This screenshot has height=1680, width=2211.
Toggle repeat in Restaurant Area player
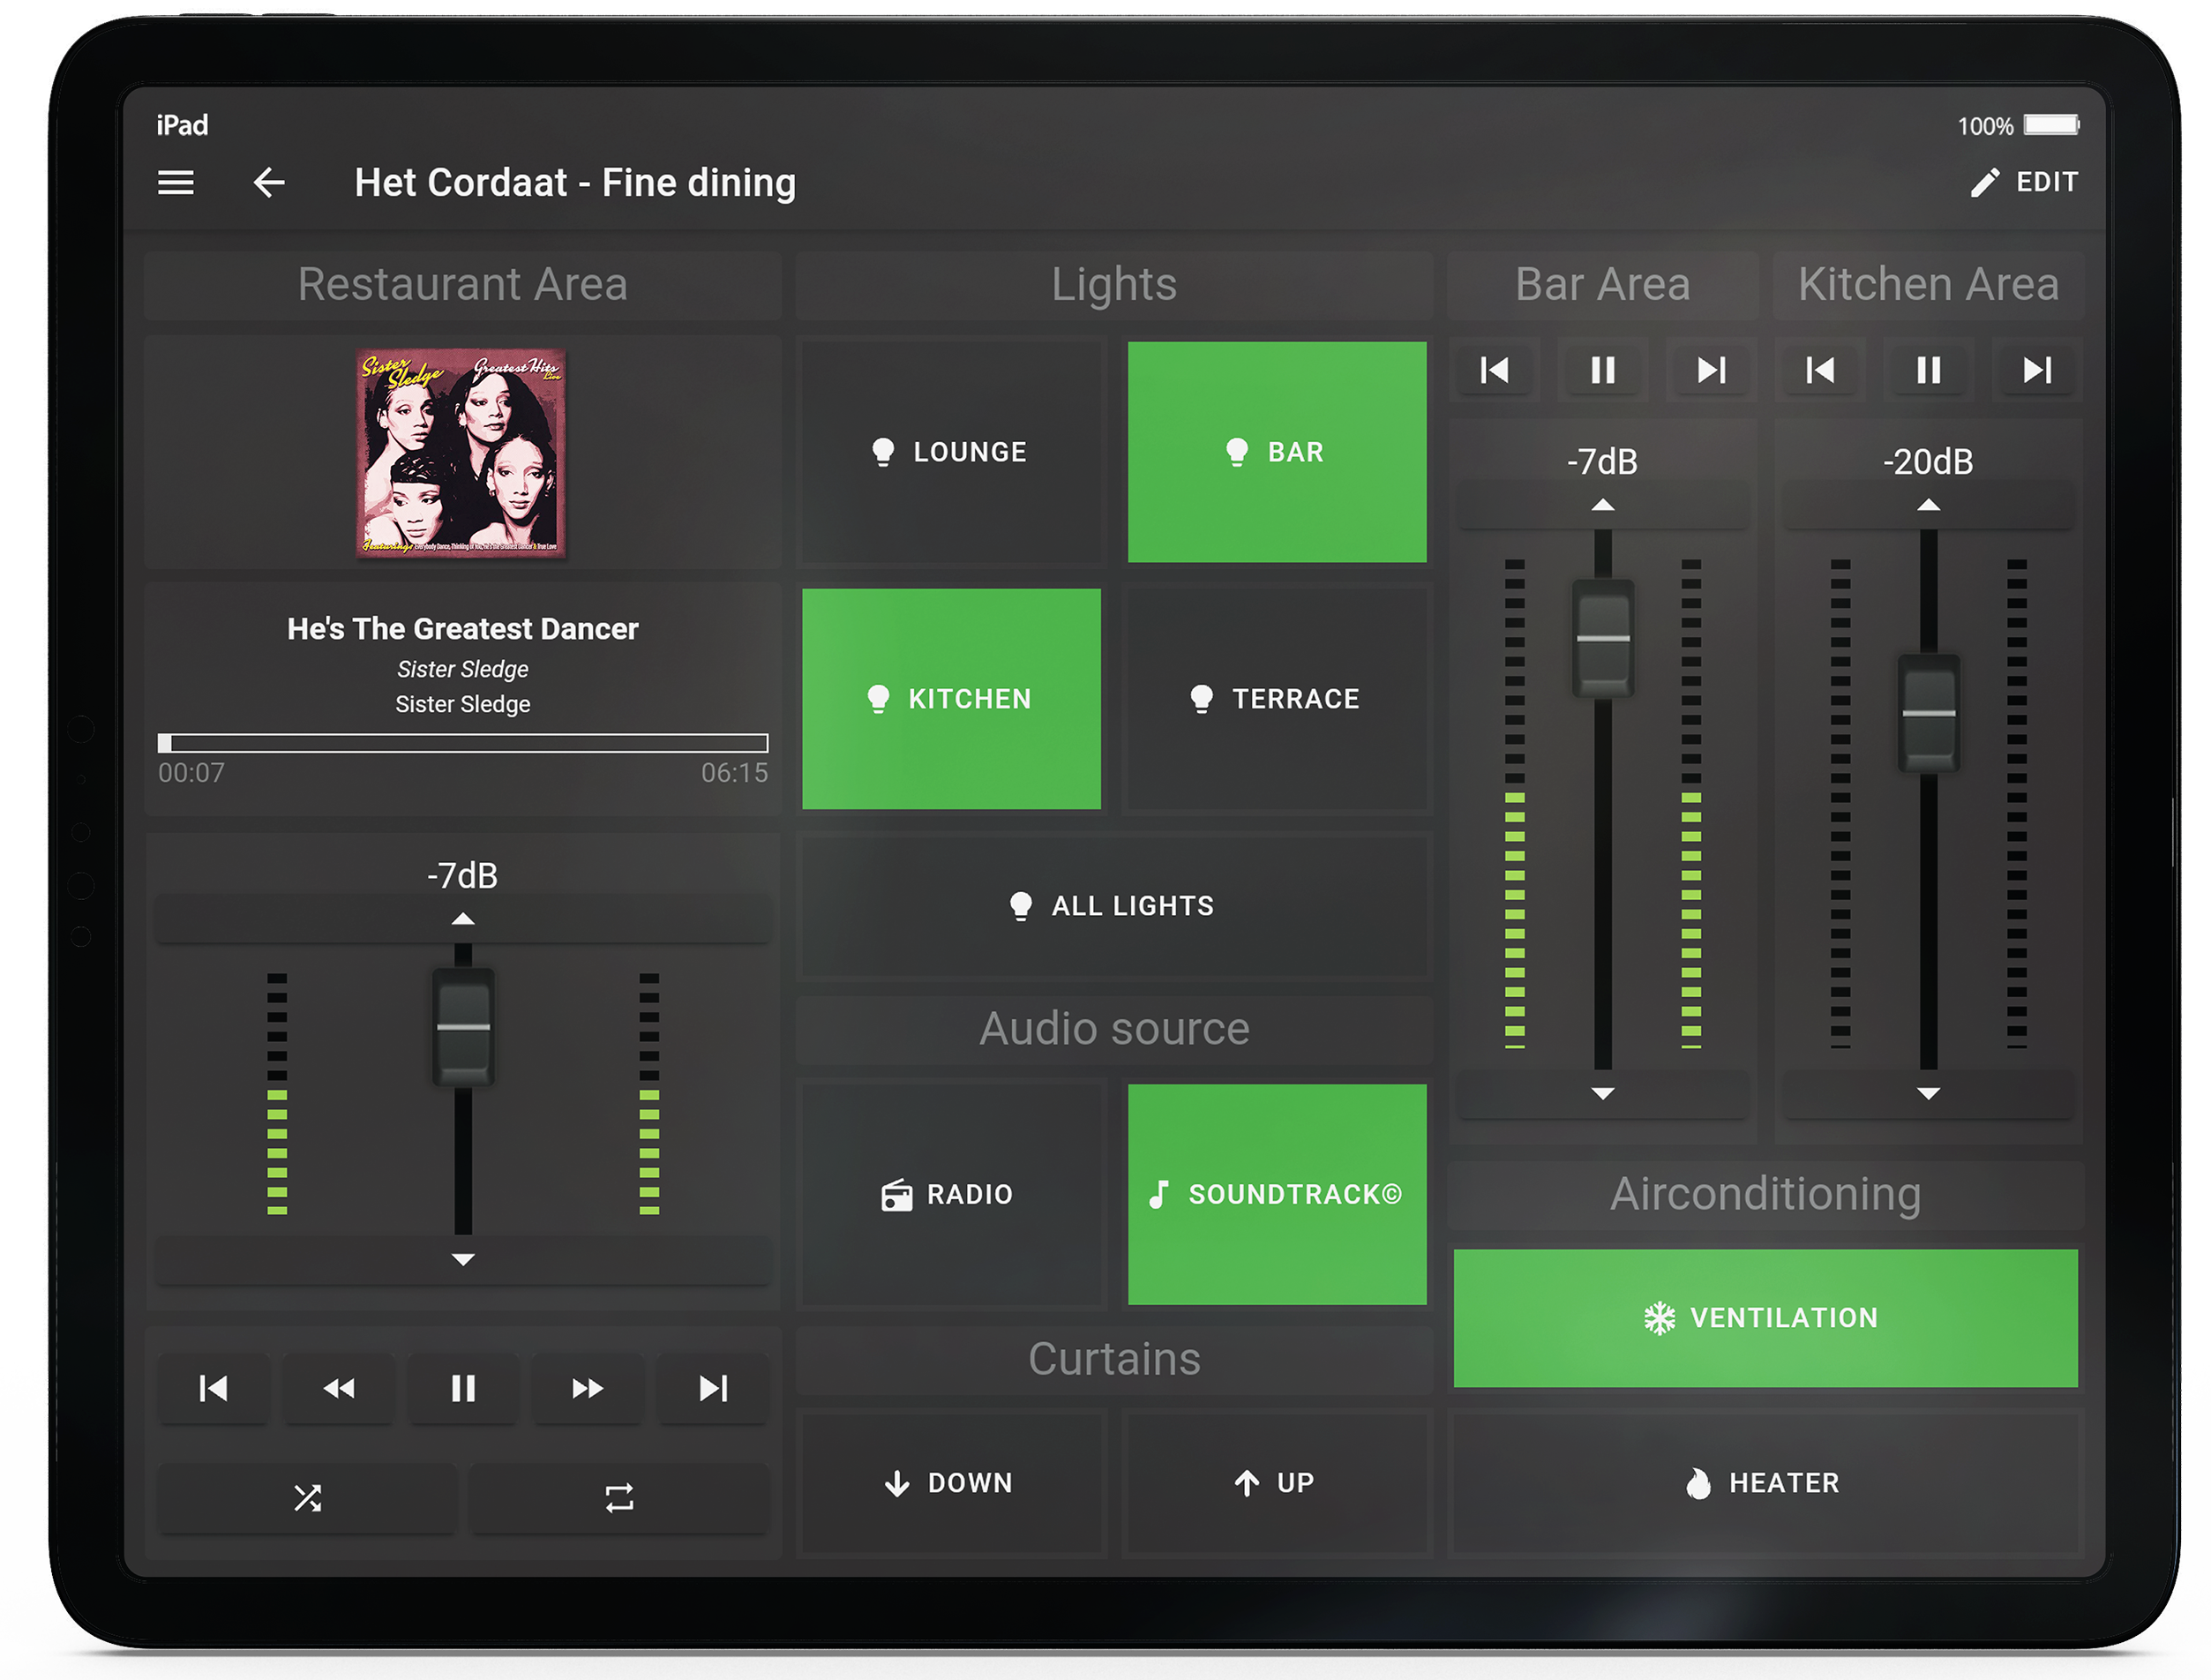click(619, 1498)
